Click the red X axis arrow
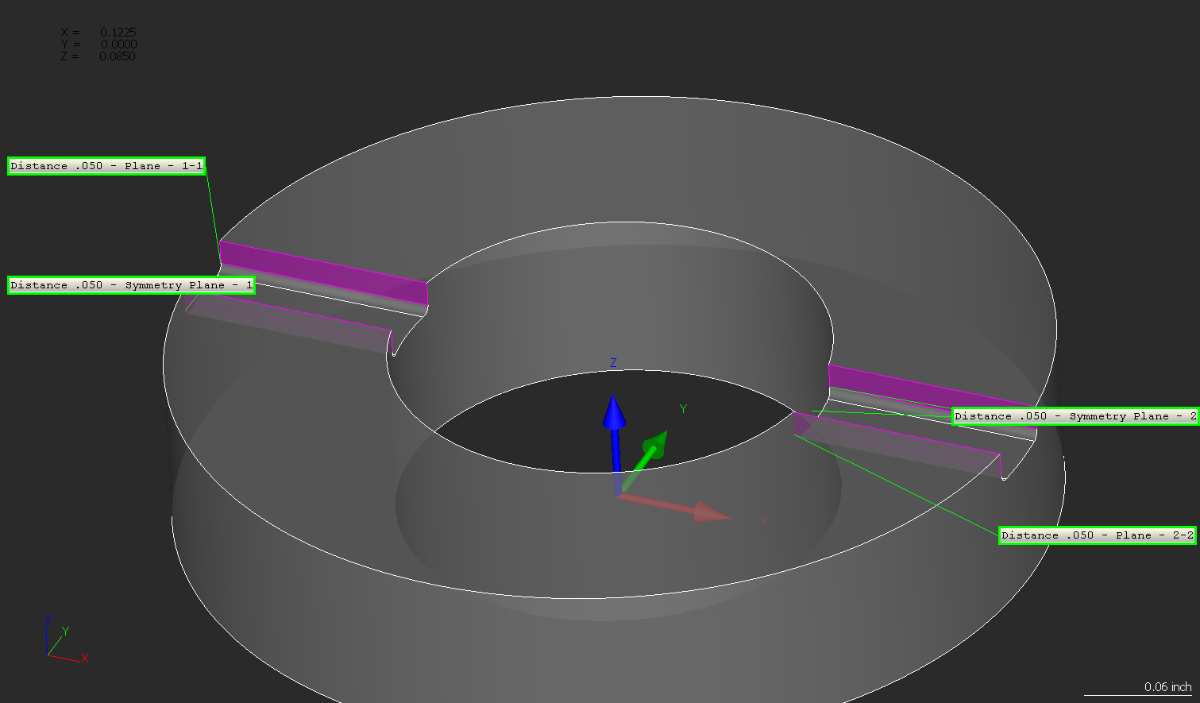Viewport: 1200px width, 703px height. 690,510
